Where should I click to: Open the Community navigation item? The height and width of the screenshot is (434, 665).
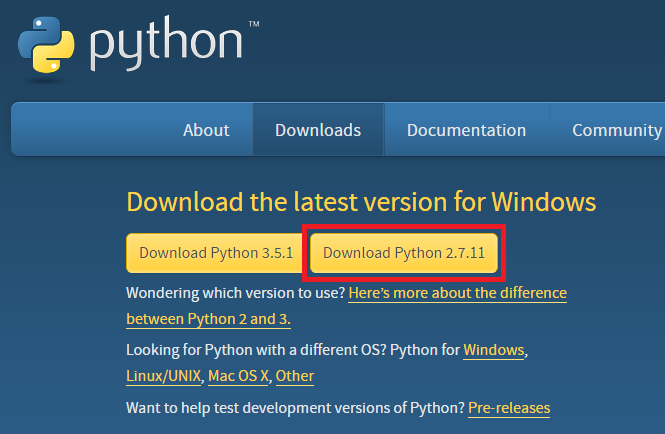[x=617, y=130]
